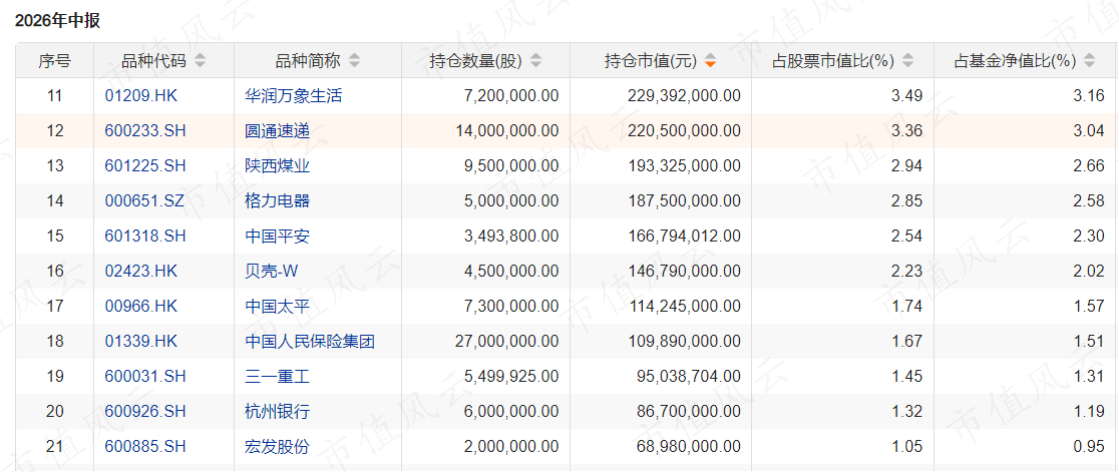Open 宏发股份 stock name link
The height and width of the screenshot is (472, 1119).
[x=277, y=446]
